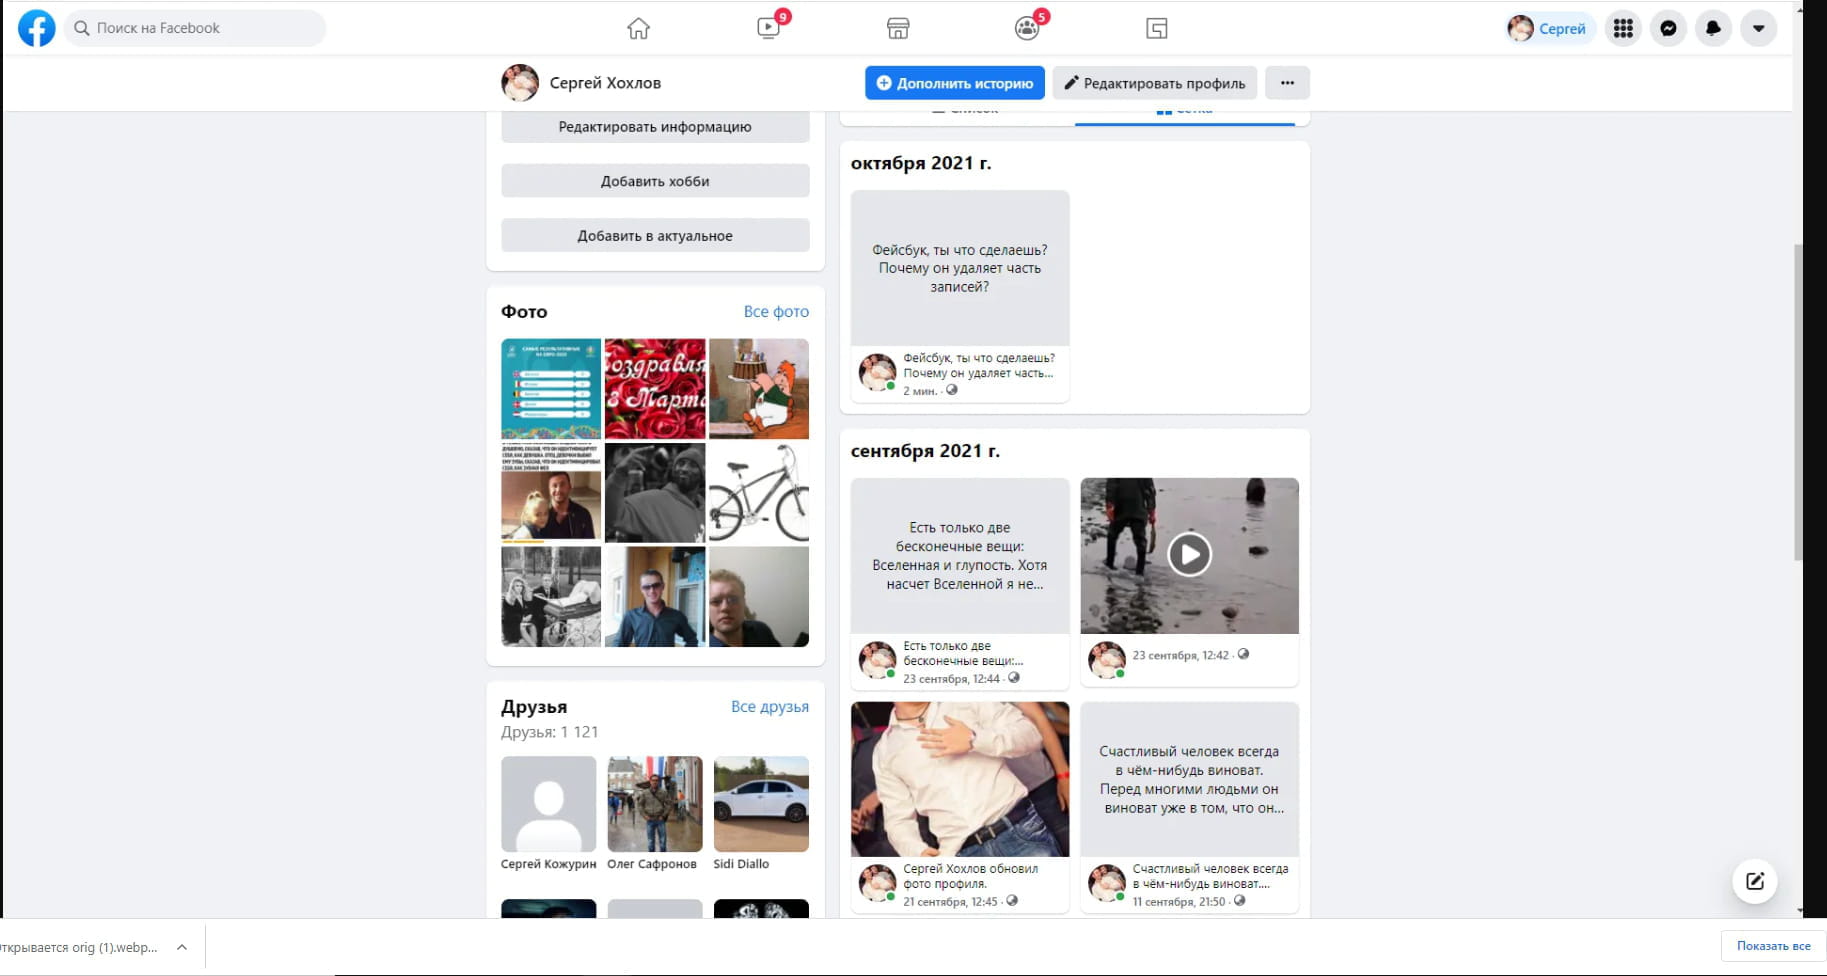Open the profile three-dots more menu
The height and width of the screenshot is (976, 1827).
click(x=1287, y=83)
